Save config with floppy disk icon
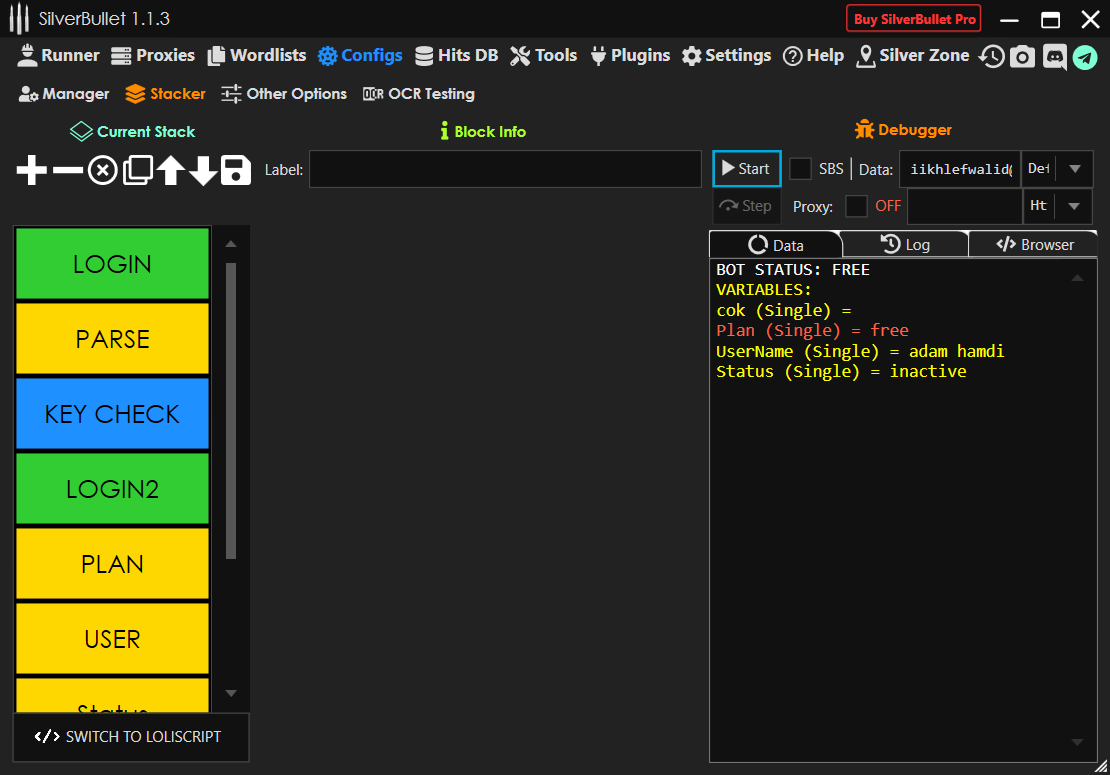1110x775 pixels. tap(236, 170)
